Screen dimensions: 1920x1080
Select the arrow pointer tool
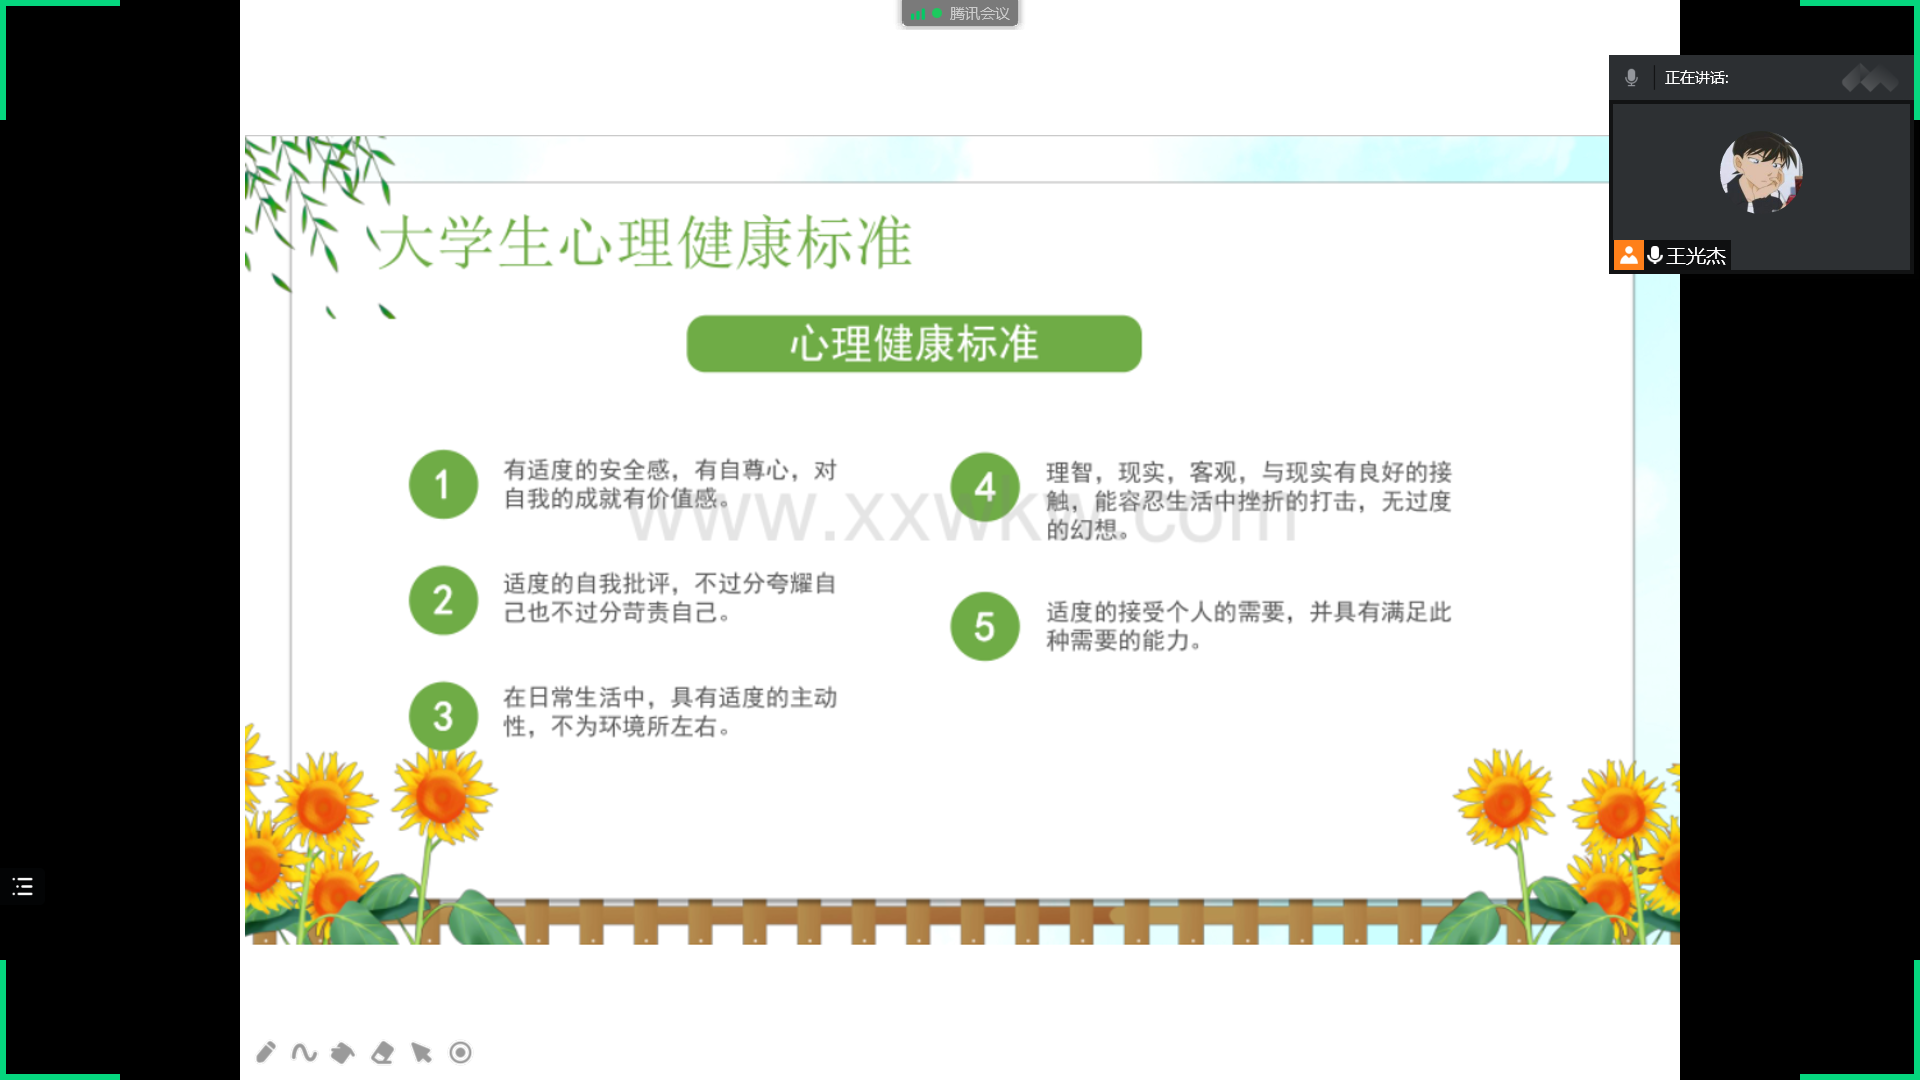pos(421,1052)
